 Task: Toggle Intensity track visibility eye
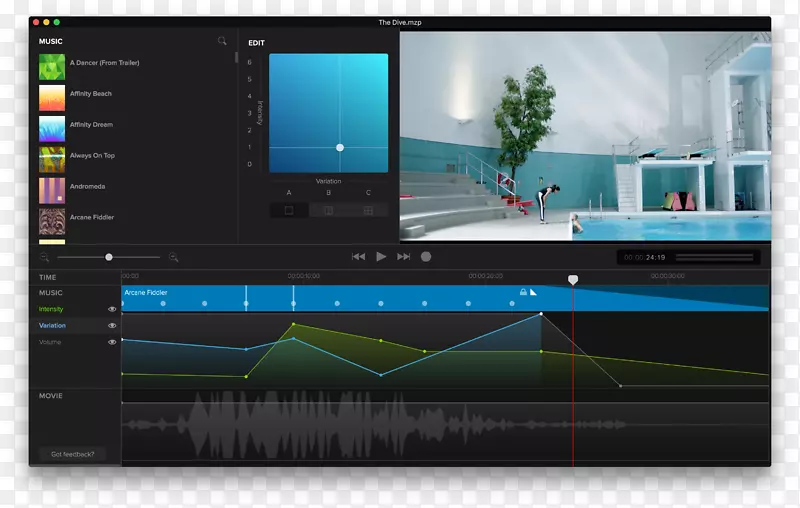(x=112, y=310)
